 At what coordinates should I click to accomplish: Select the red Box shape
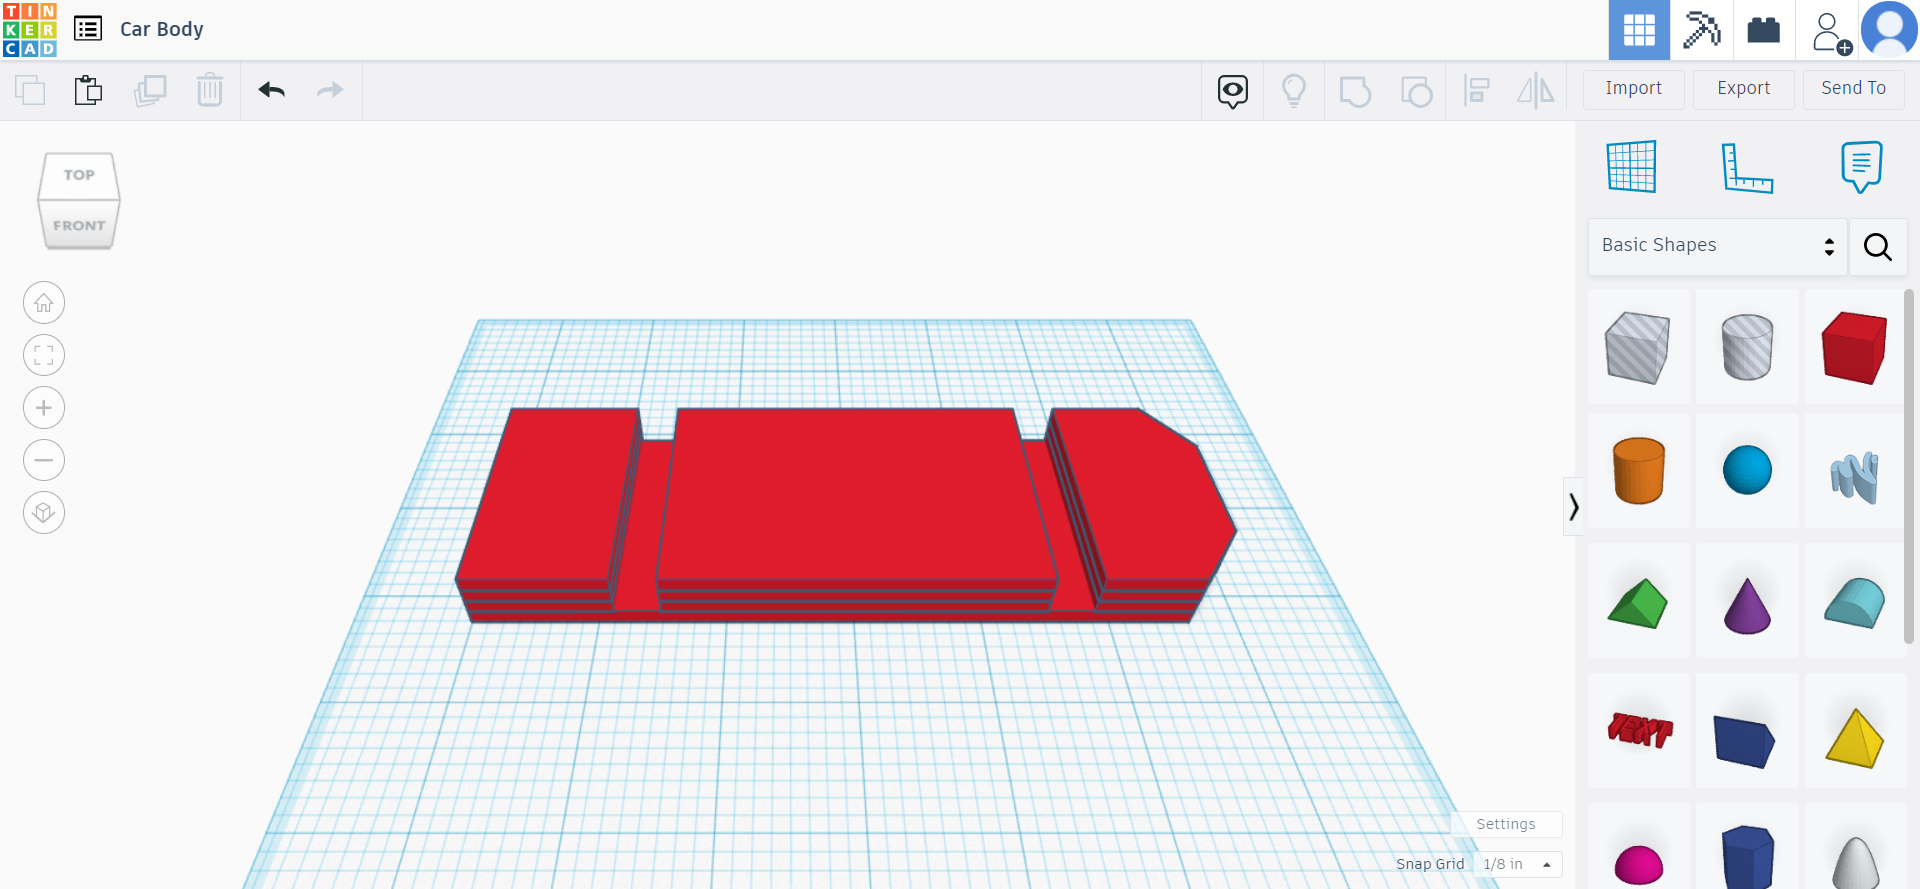pos(1855,347)
